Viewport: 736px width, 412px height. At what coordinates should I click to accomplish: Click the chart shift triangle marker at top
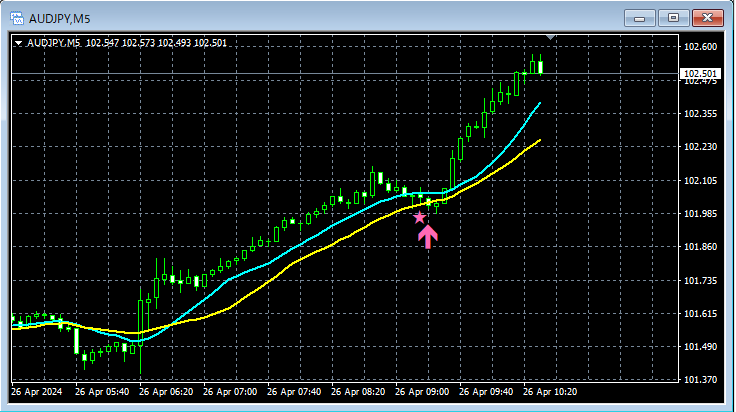[x=551, y=37]
